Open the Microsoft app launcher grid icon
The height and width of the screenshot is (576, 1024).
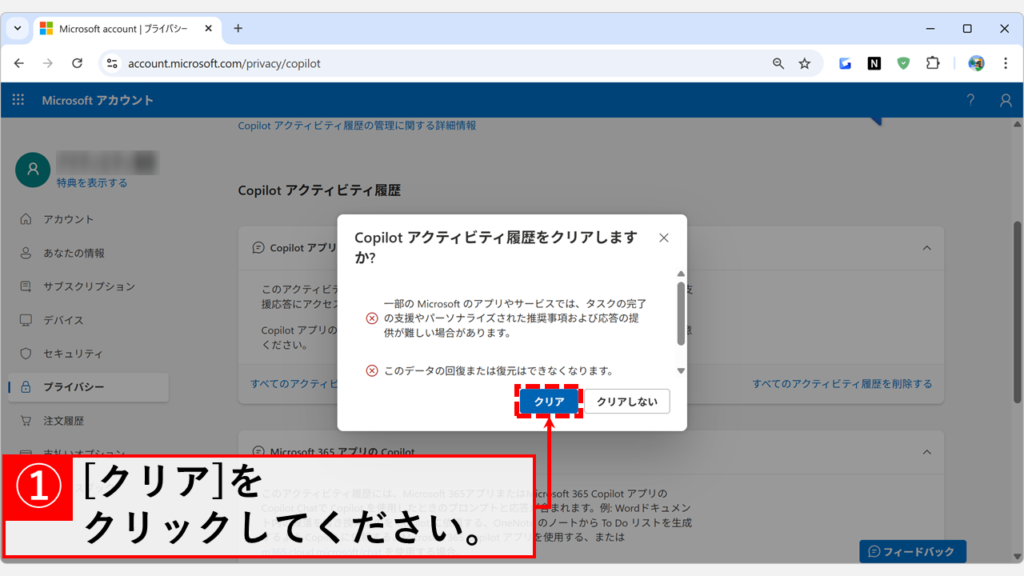[x=18, y=100]
